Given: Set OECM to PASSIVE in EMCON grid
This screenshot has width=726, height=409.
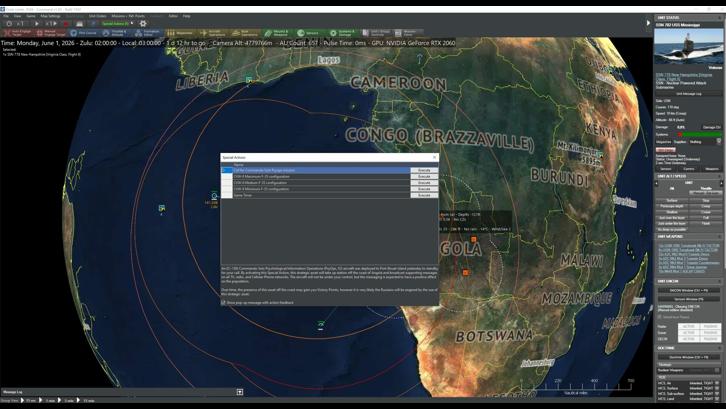Looking at the screenshot, I should click(710, 339).
